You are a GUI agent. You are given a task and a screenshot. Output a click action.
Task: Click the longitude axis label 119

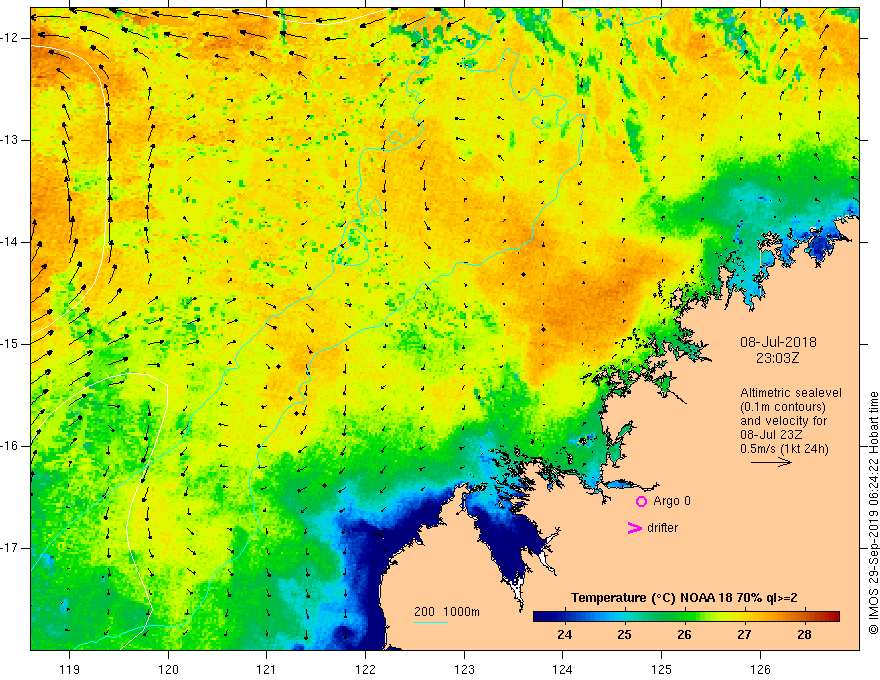point(70,669)
